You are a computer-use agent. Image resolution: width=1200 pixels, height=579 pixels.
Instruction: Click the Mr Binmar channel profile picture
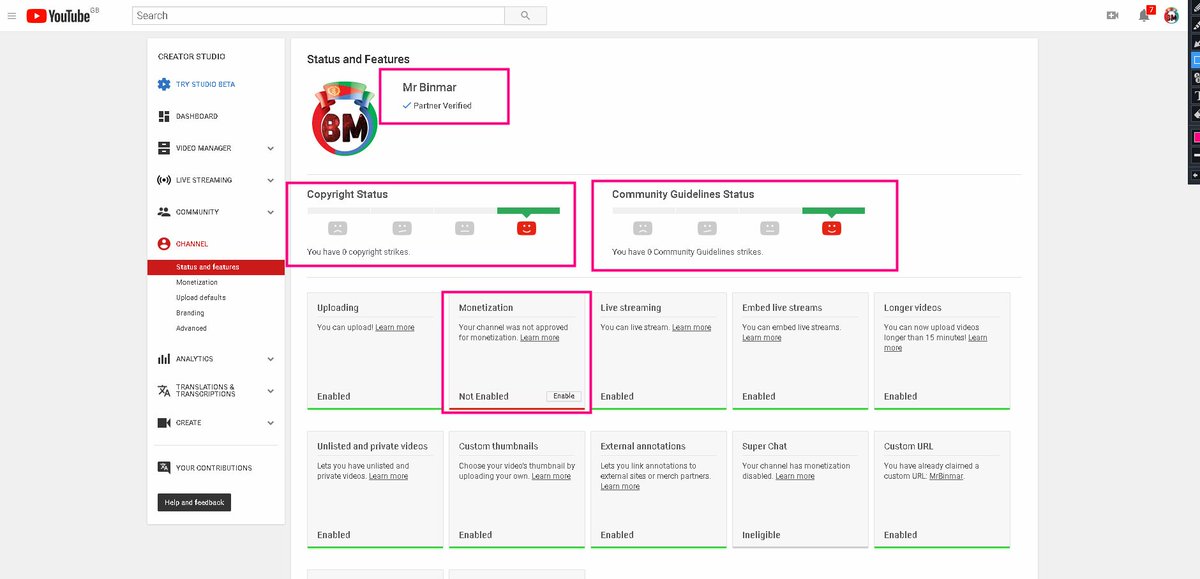click(x=343, y=120)
